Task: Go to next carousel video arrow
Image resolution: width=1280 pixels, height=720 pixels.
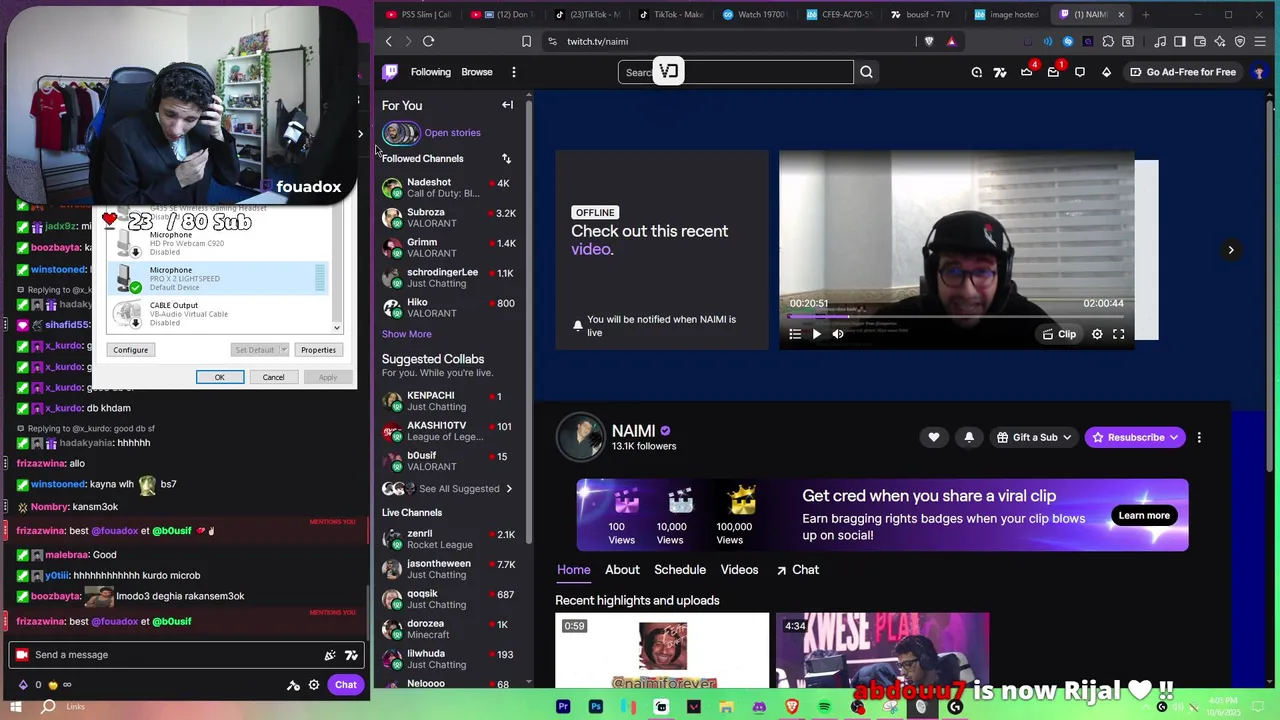Action: pos(1231,250)
